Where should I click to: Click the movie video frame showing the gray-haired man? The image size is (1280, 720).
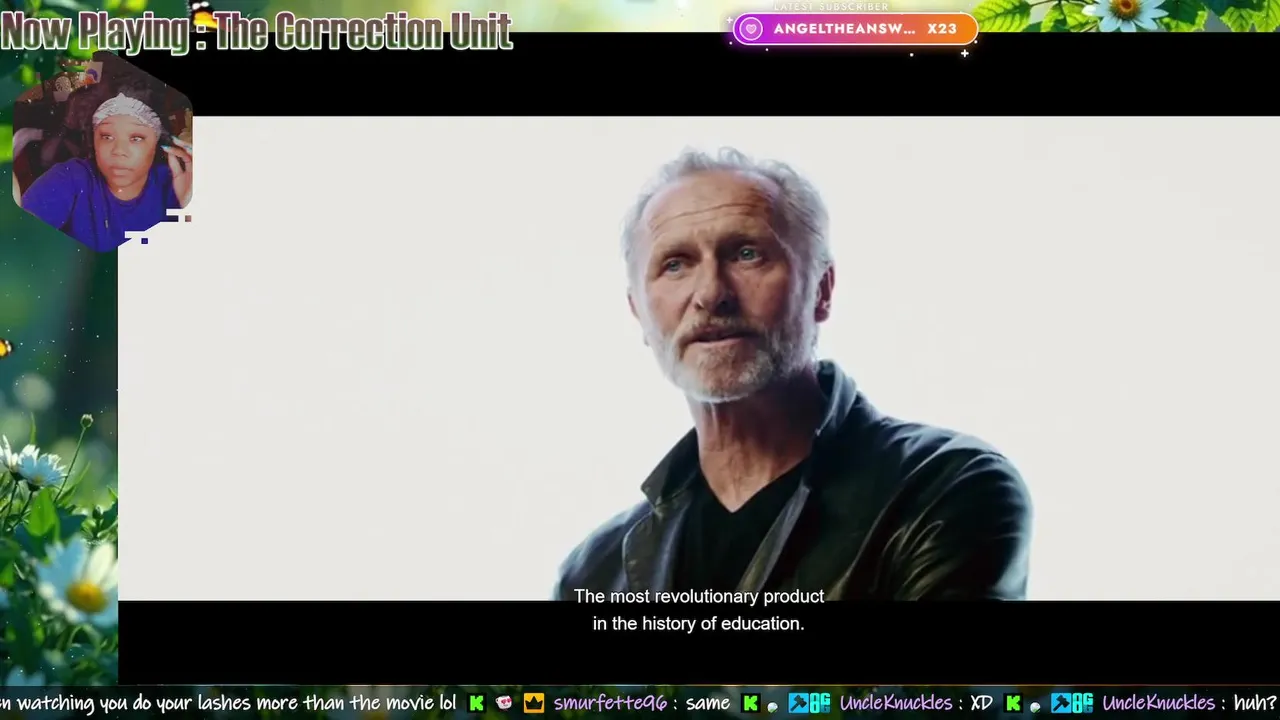tap(699, 358)
